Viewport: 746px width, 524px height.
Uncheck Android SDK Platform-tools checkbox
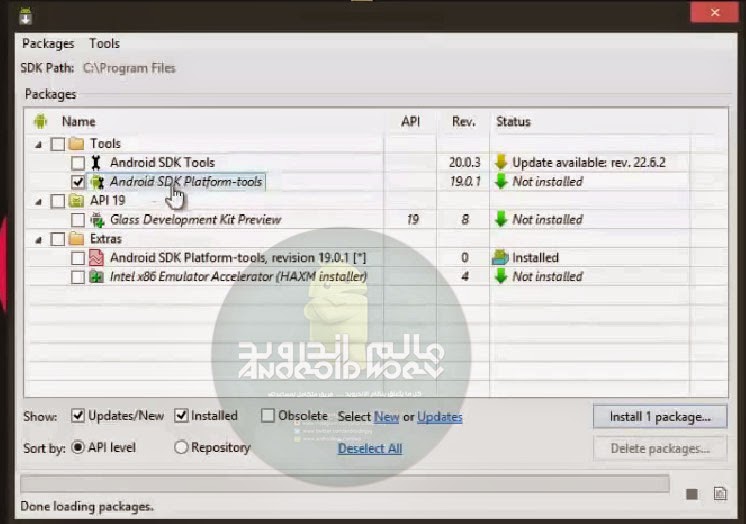pos(78,182)
